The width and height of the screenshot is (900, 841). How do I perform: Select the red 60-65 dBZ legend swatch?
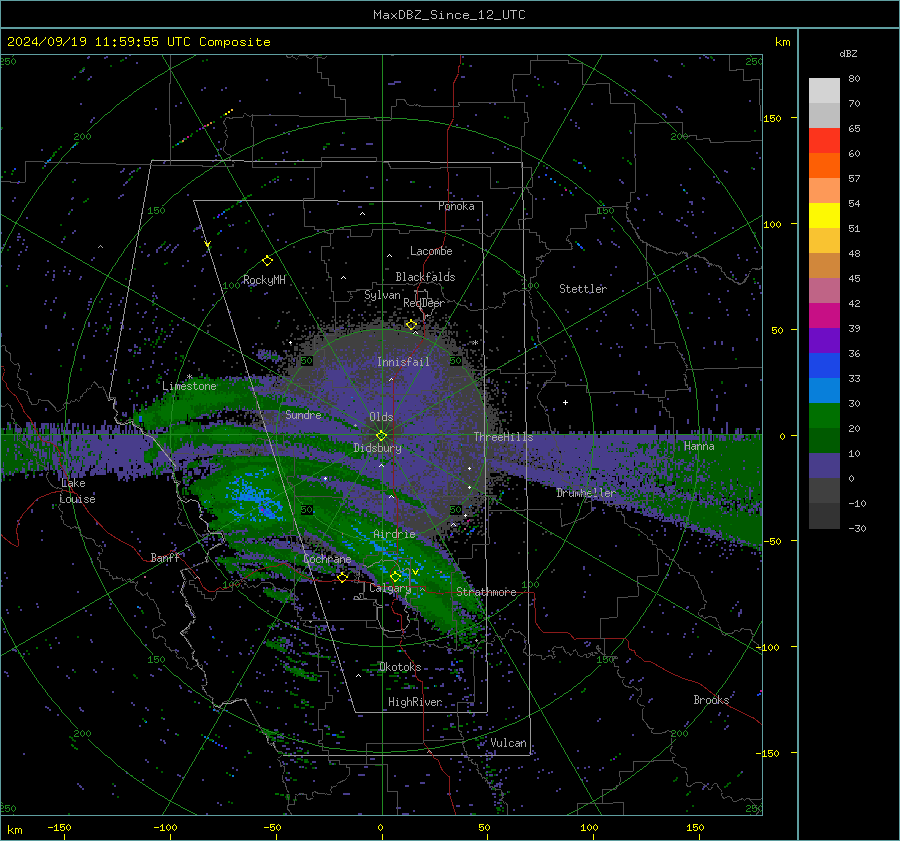click(824, 141)
